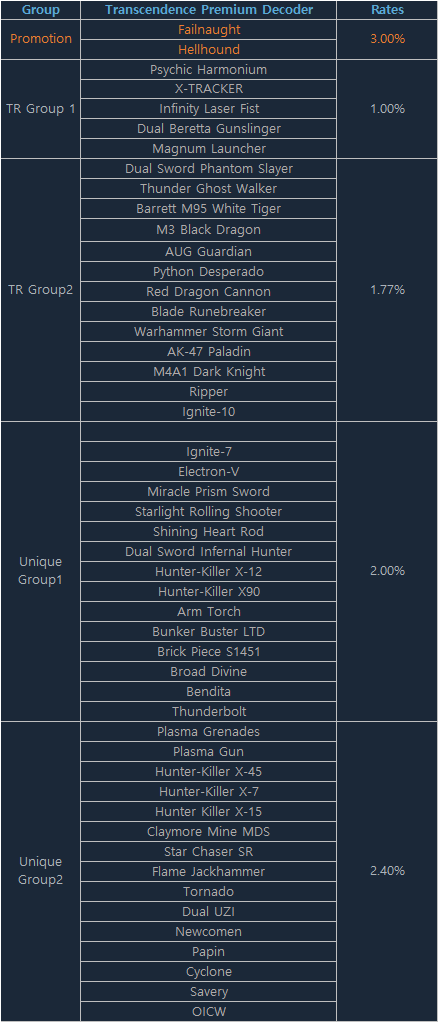
Task: Click the Hunter-Killer X90 row
Action: pos(209,592)
